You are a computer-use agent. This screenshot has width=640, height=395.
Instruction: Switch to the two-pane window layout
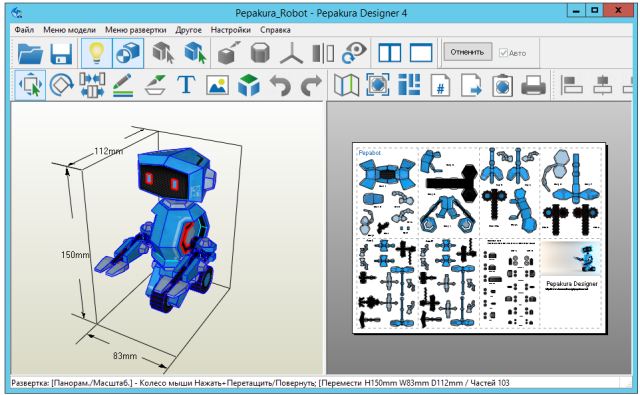[x=389, y=53]
